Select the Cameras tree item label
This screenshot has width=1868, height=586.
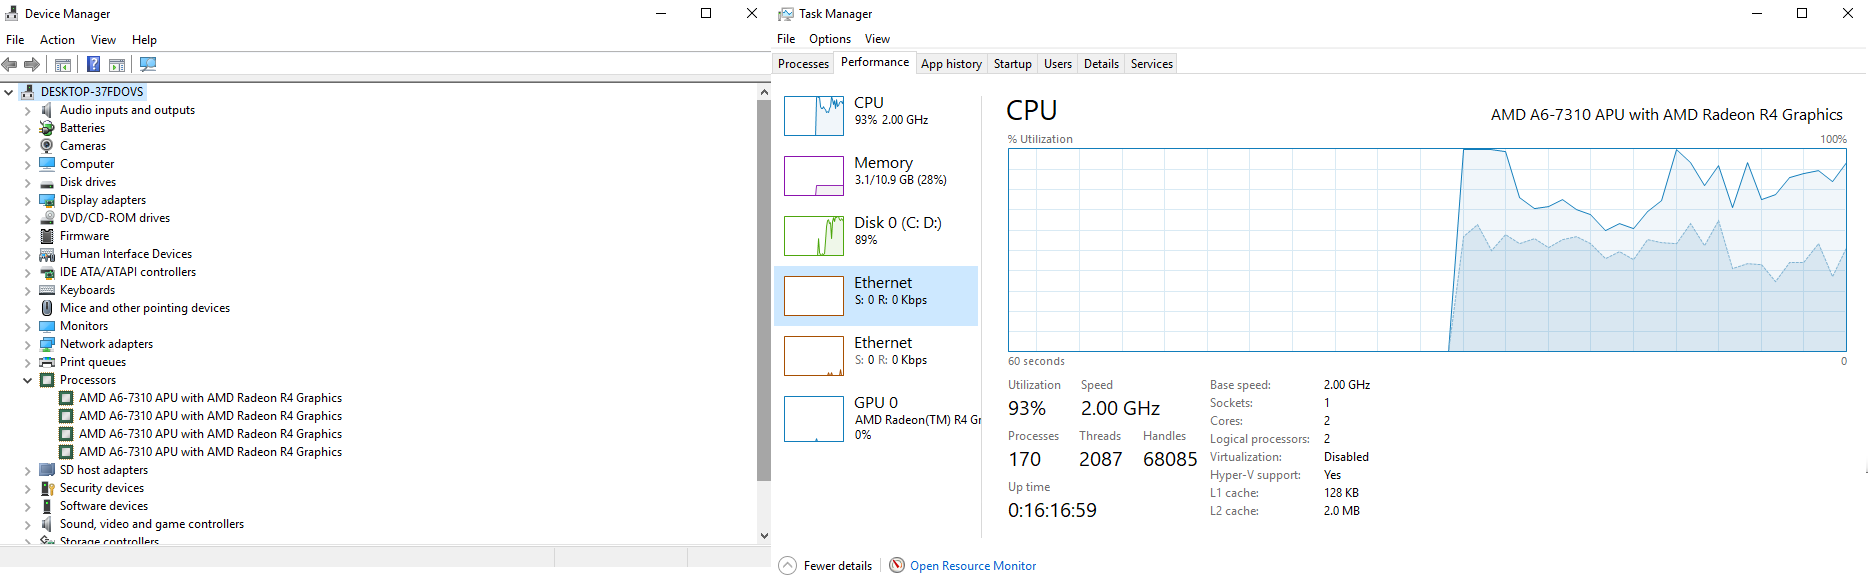point(83,146)
